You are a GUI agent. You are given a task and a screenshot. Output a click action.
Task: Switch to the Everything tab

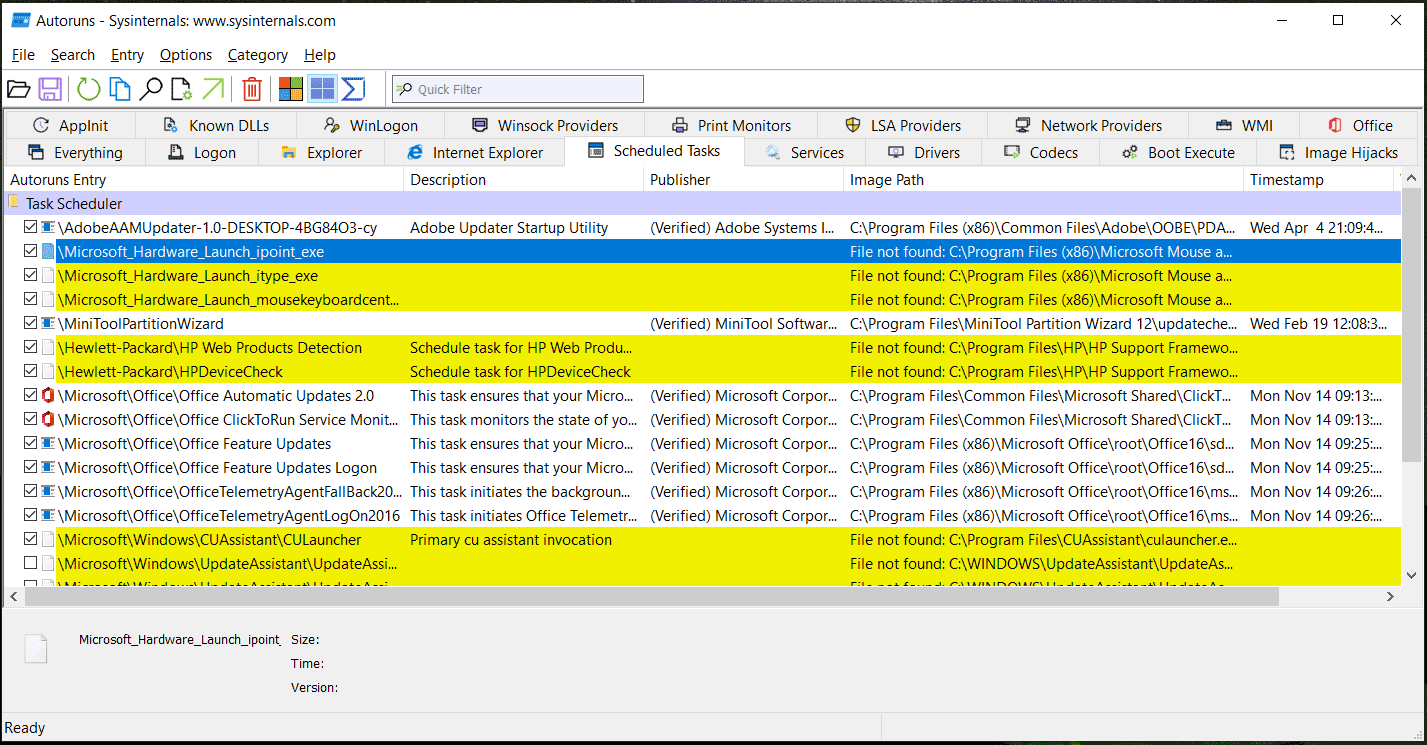pyautogui.click(x=75, y=153)
